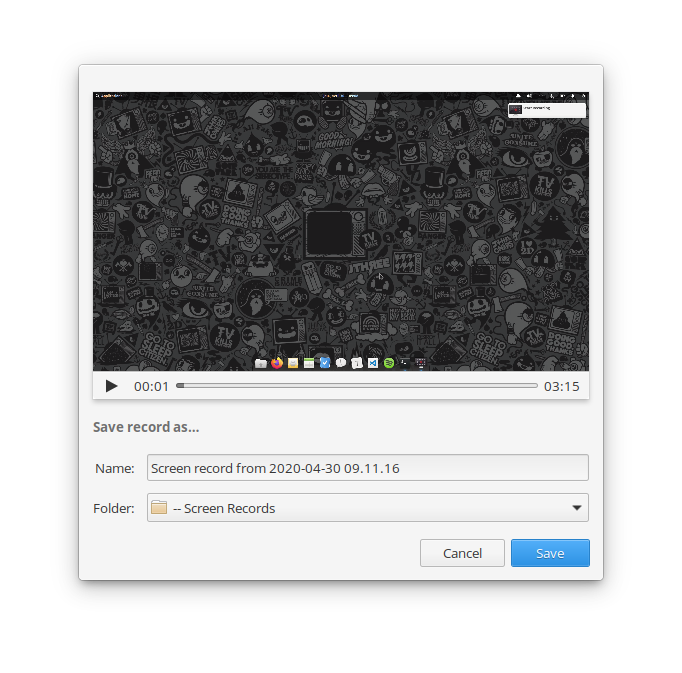Cancel saving the screen record
The width and height of the screenshot is (682, 673).
coord(462,553)
